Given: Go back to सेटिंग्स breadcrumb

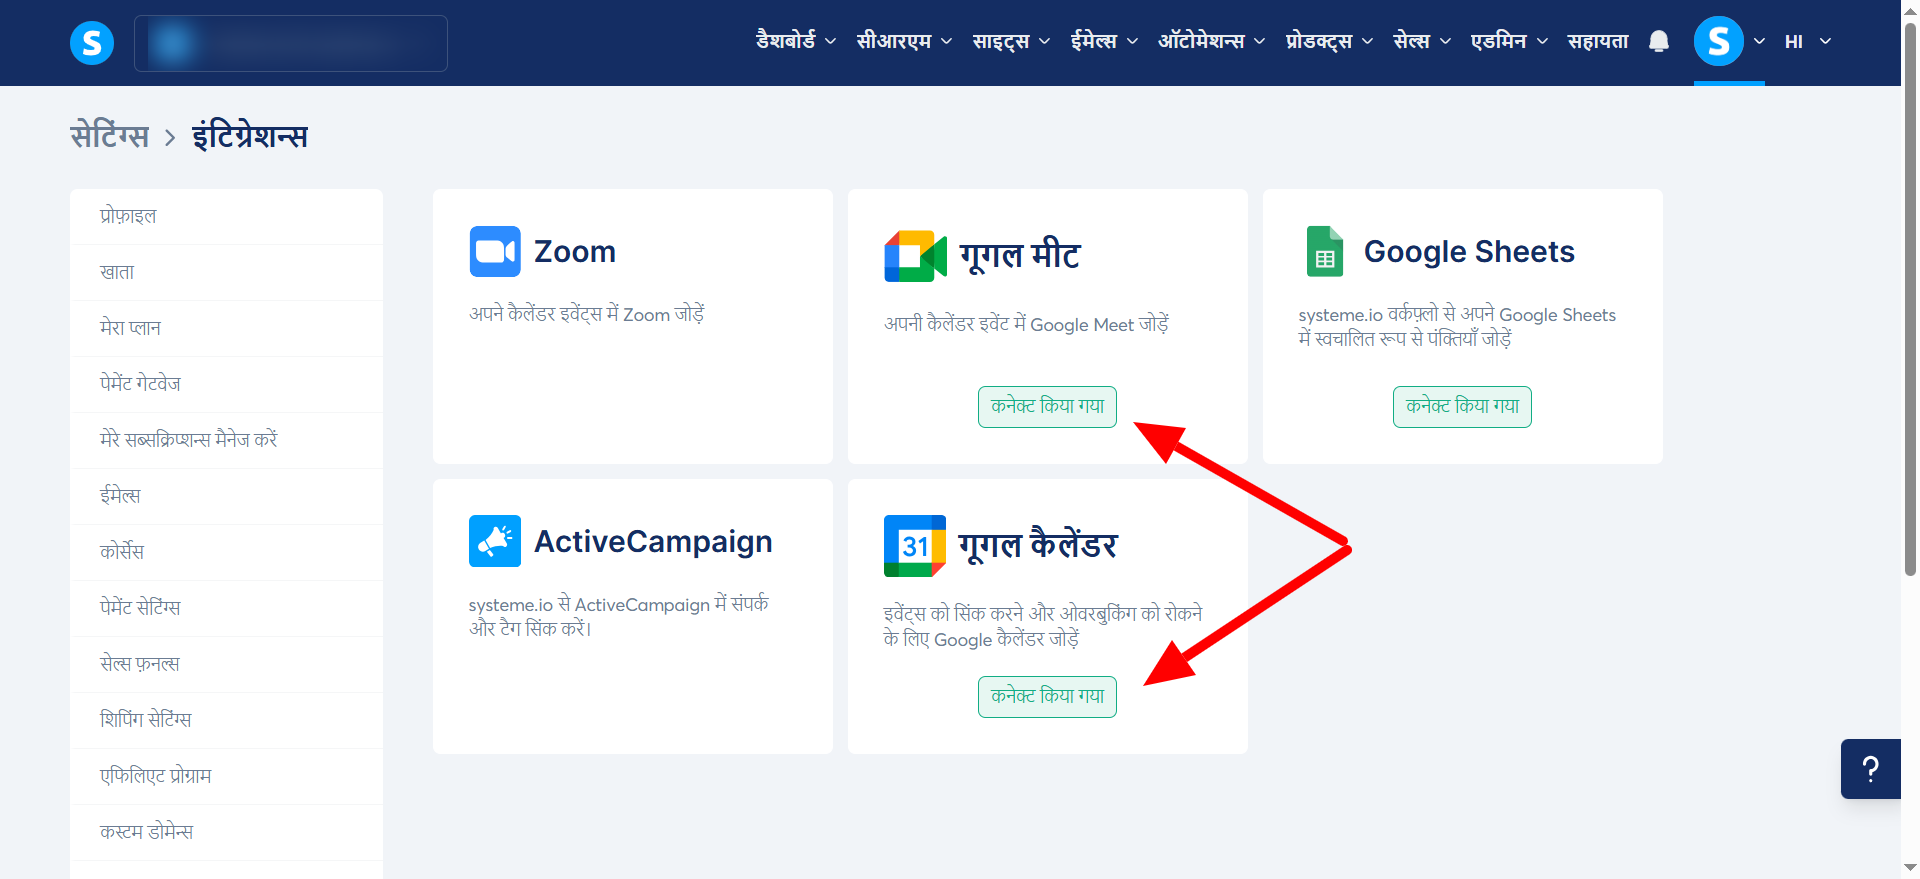Looking at the screenshot, I should [110, 136].
